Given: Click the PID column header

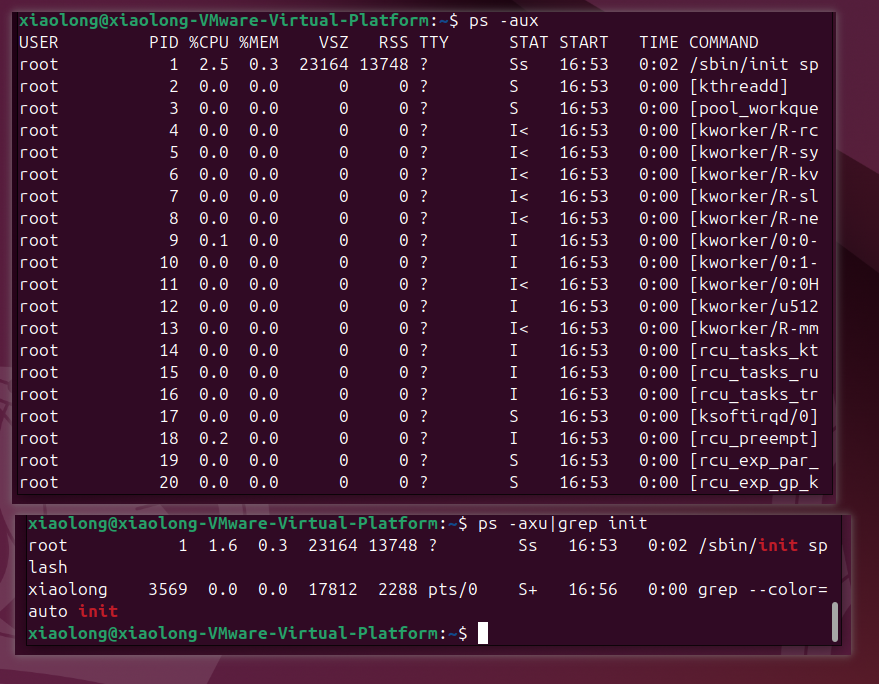Looking at the screenshot, I should 164,43.
